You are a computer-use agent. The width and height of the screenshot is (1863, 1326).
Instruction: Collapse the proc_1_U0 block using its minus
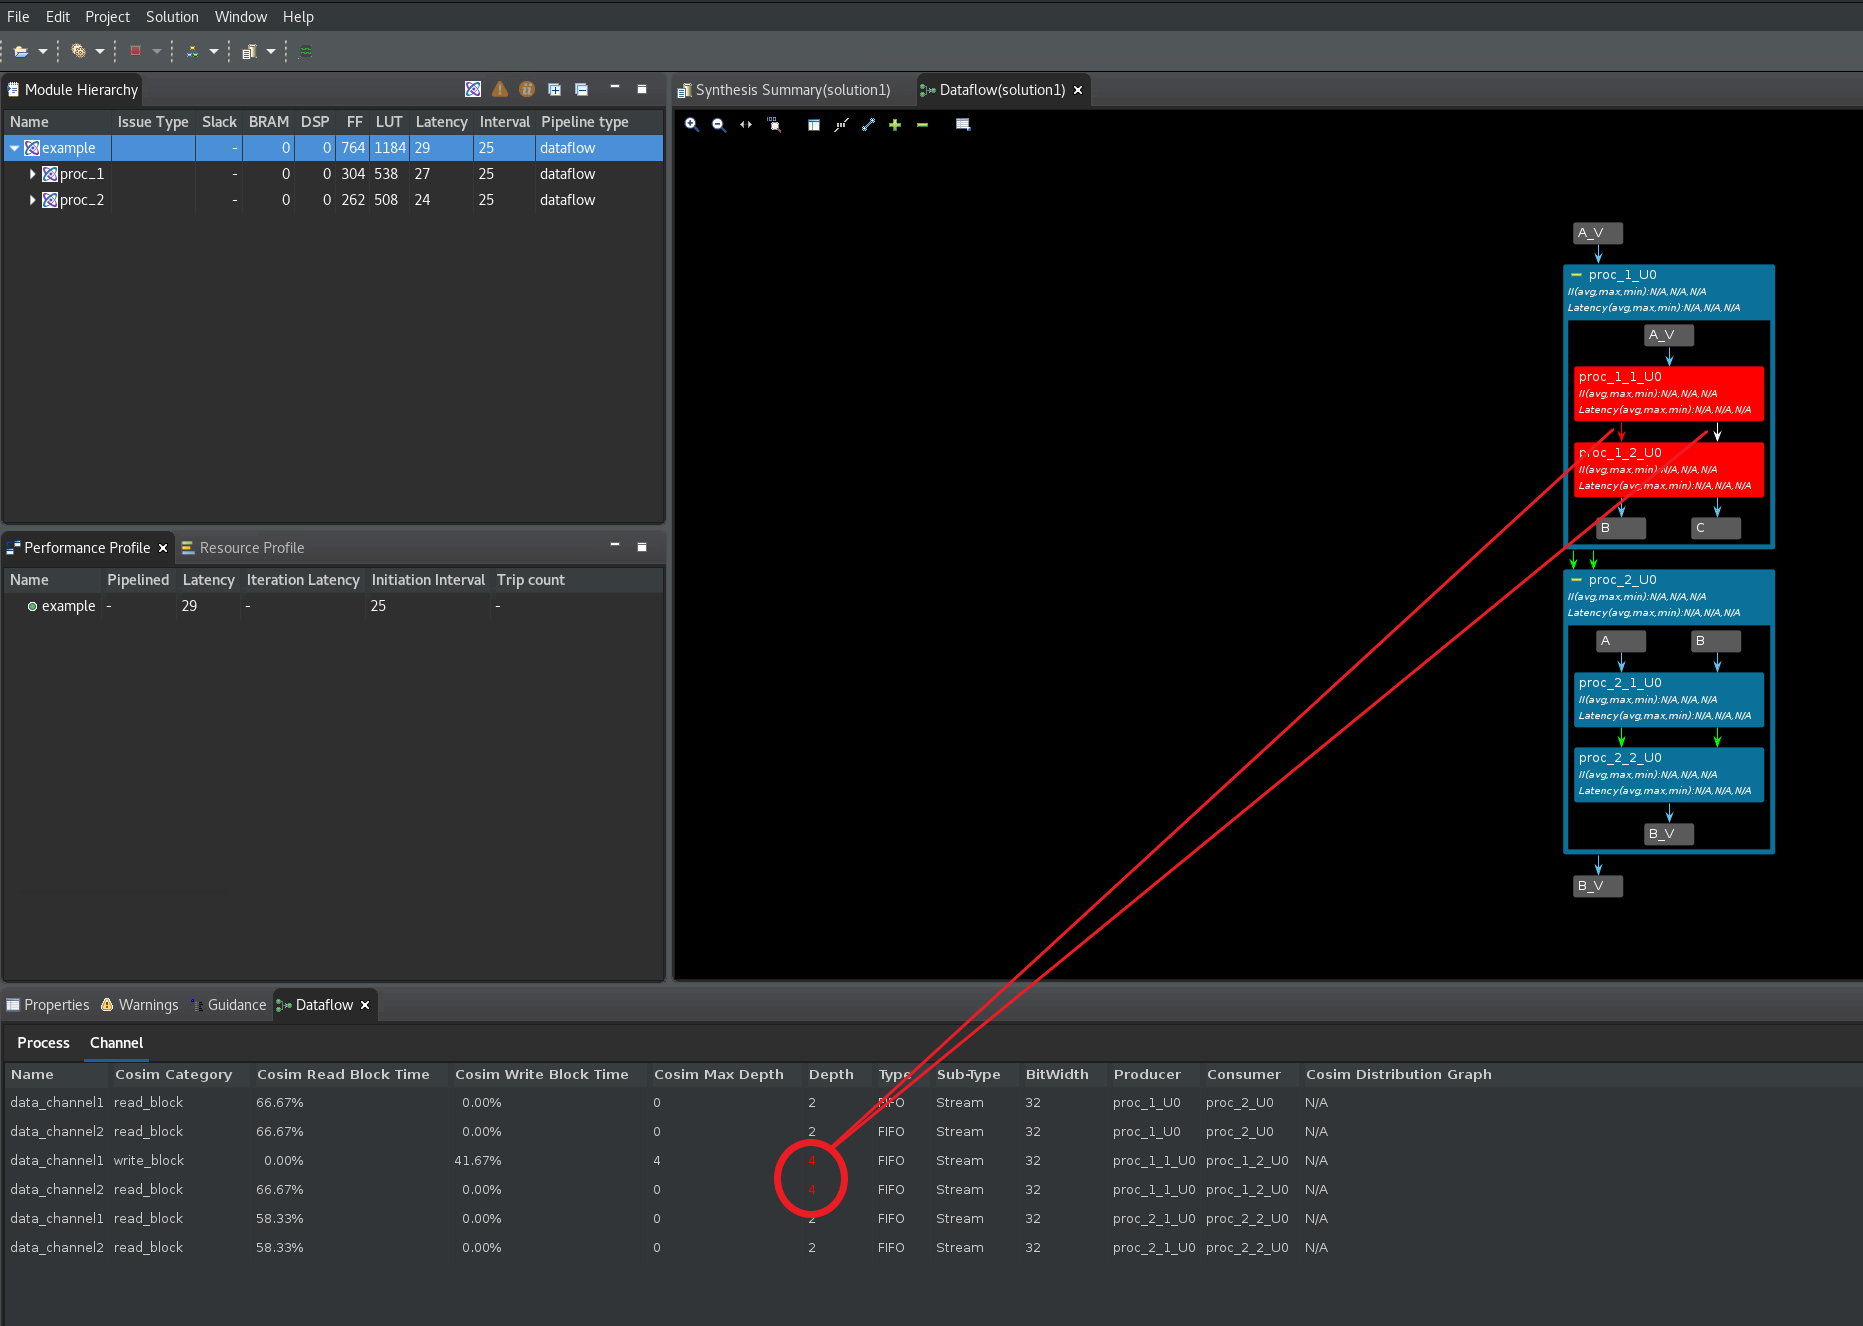[x=1576, y=275]
